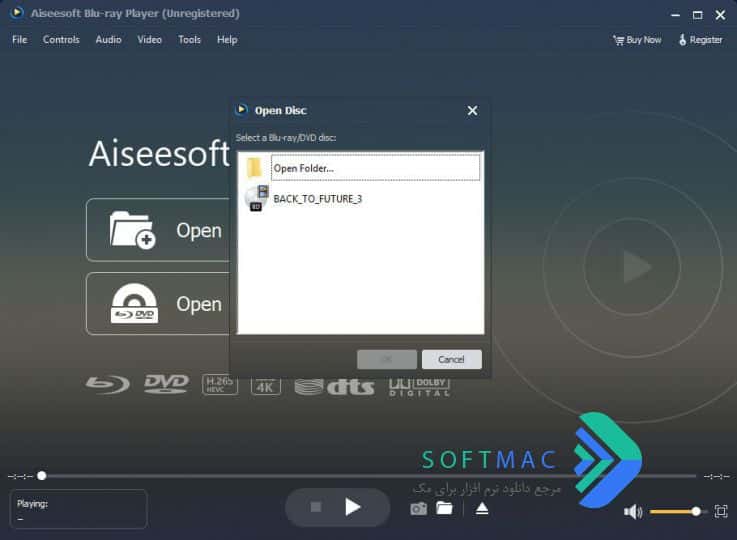Click the Play button in the control bar
Image resolution: width=737 pixels, height=540 pixels.
point(353,507)
